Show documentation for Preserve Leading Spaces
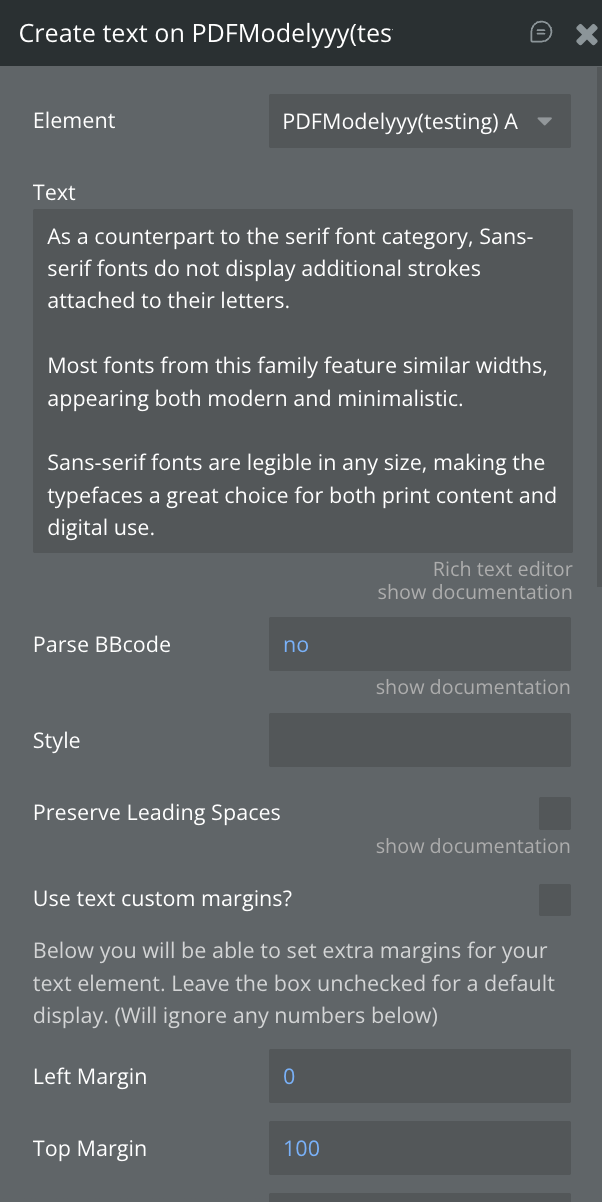Viewport: 602px width, 1202px height. tap(472, 846)
